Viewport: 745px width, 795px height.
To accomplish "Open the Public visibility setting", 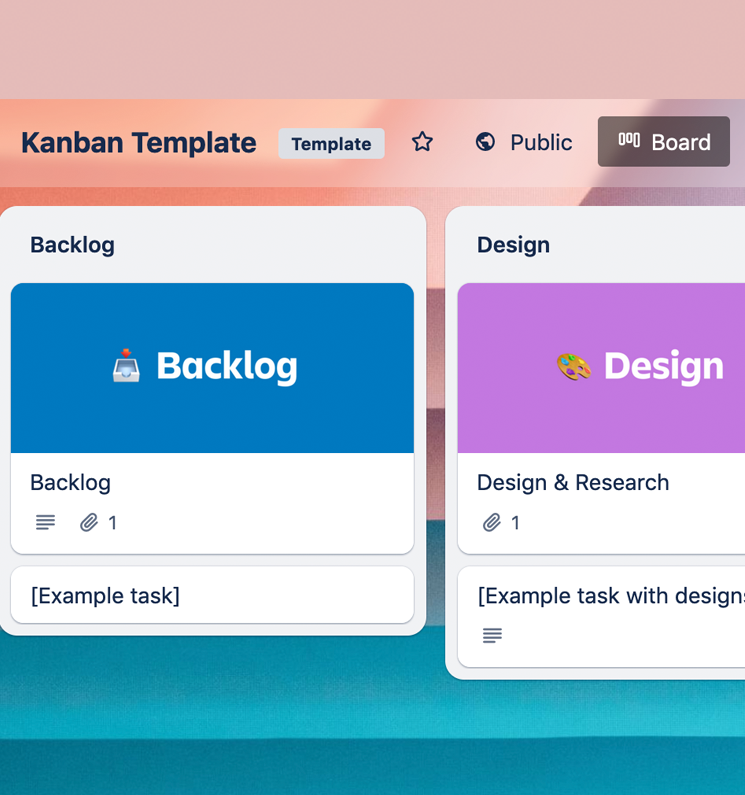I will (524, 142).
